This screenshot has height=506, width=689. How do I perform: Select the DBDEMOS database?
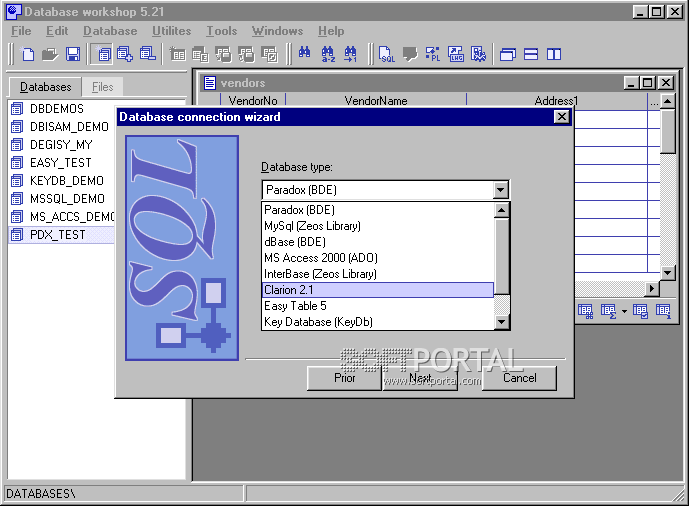pyautogui.click(x=57, y=108)
